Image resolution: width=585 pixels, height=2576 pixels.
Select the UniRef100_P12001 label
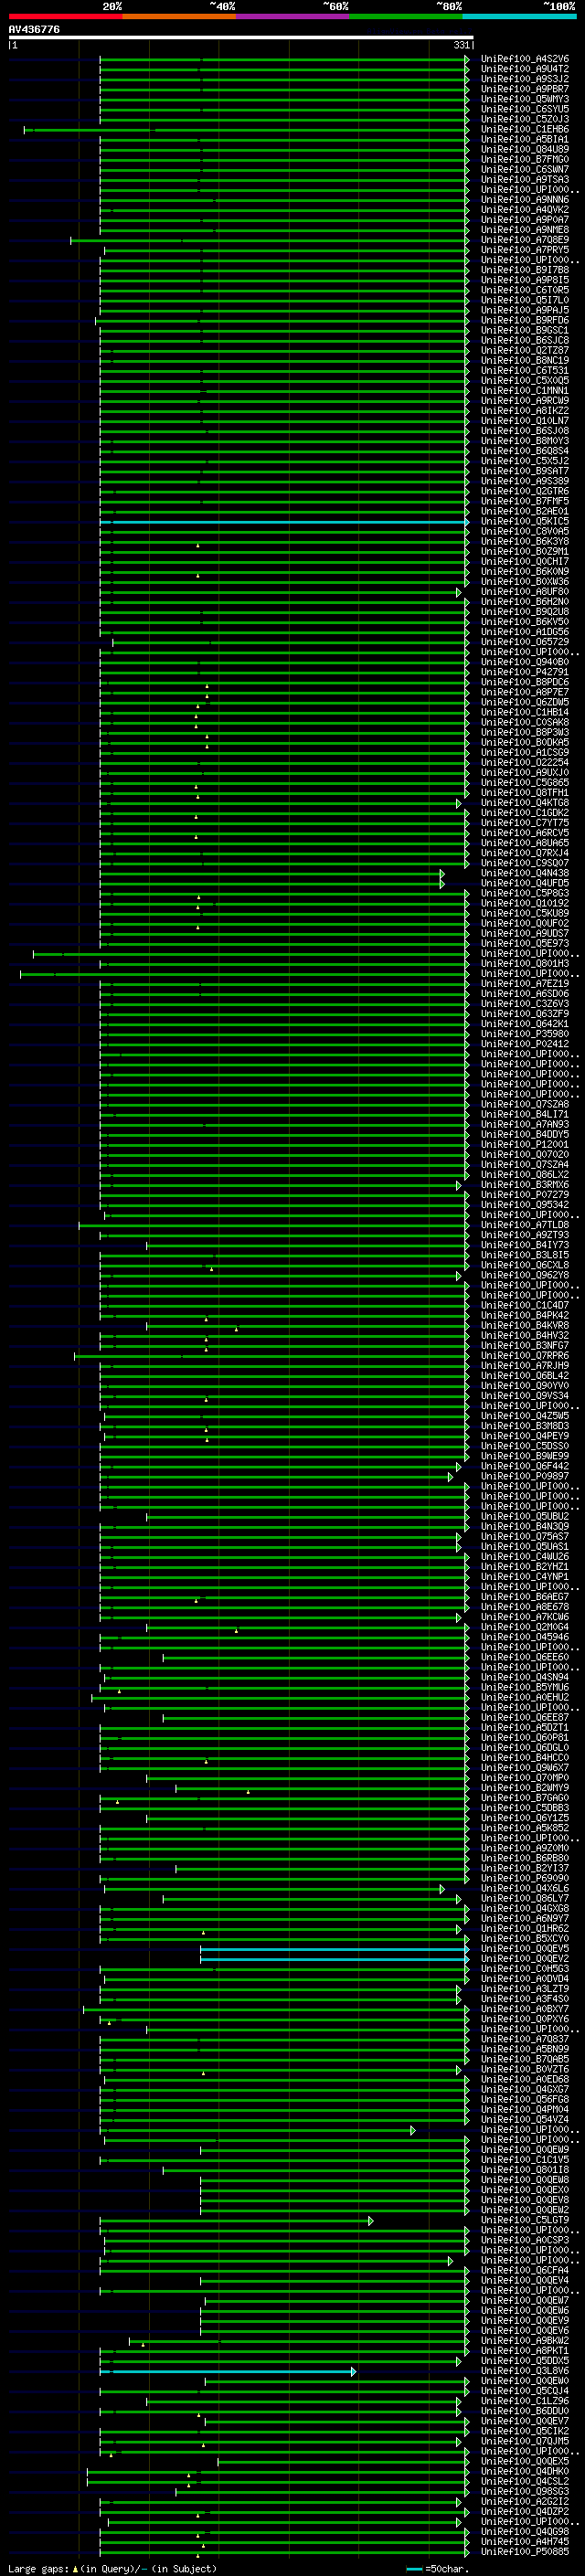click(524, 1145)
